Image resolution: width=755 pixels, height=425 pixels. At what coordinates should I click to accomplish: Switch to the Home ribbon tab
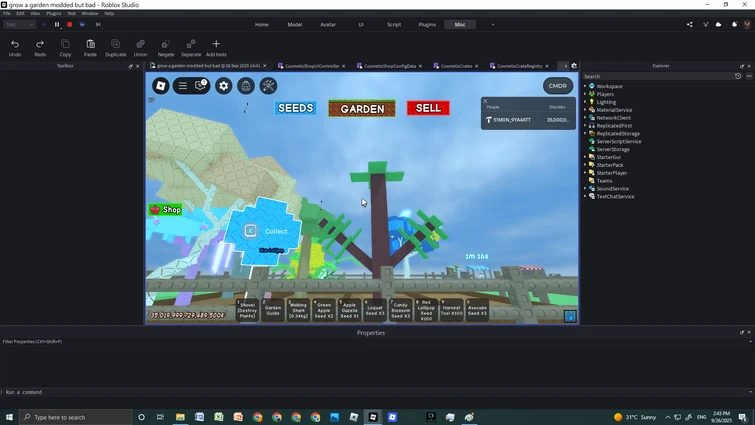pyautogui.click(x=262, y=25)
